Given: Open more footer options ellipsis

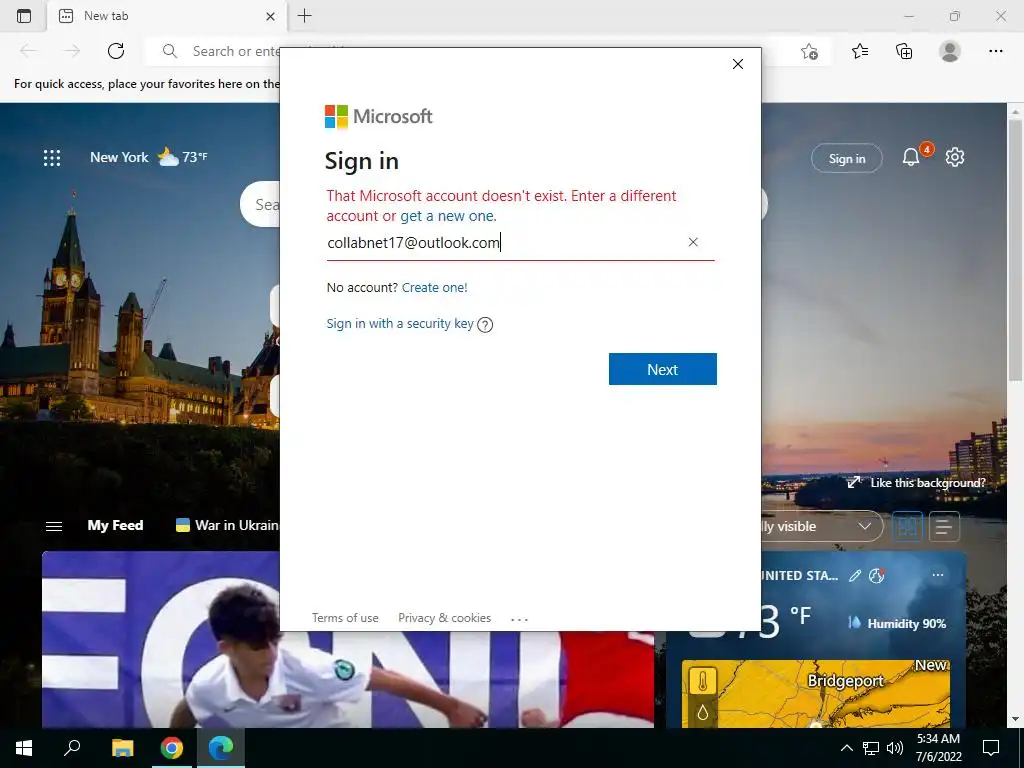Looking at the screenshot, I should (x=519, y=619).
